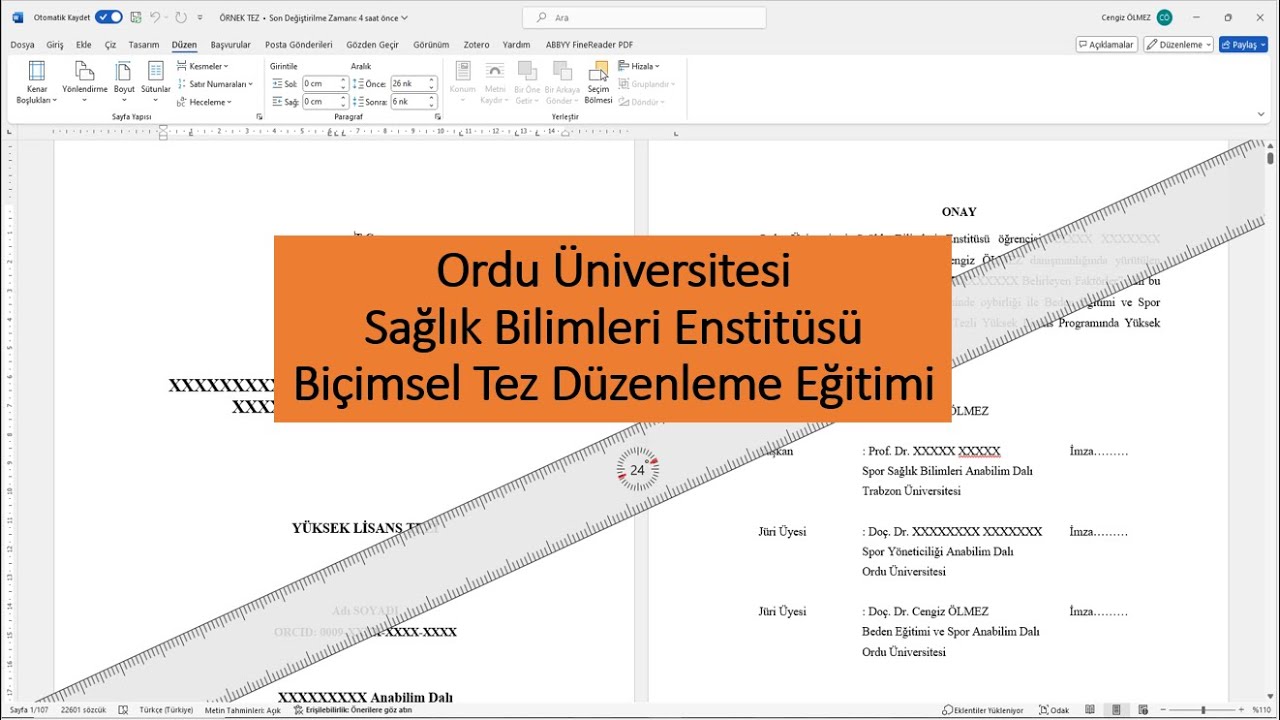This screenshot has height=720, width=1280.
Task: Click the YÜKSEK LİSANS title text
Action: pyautogui.click(x=365, y=528)
